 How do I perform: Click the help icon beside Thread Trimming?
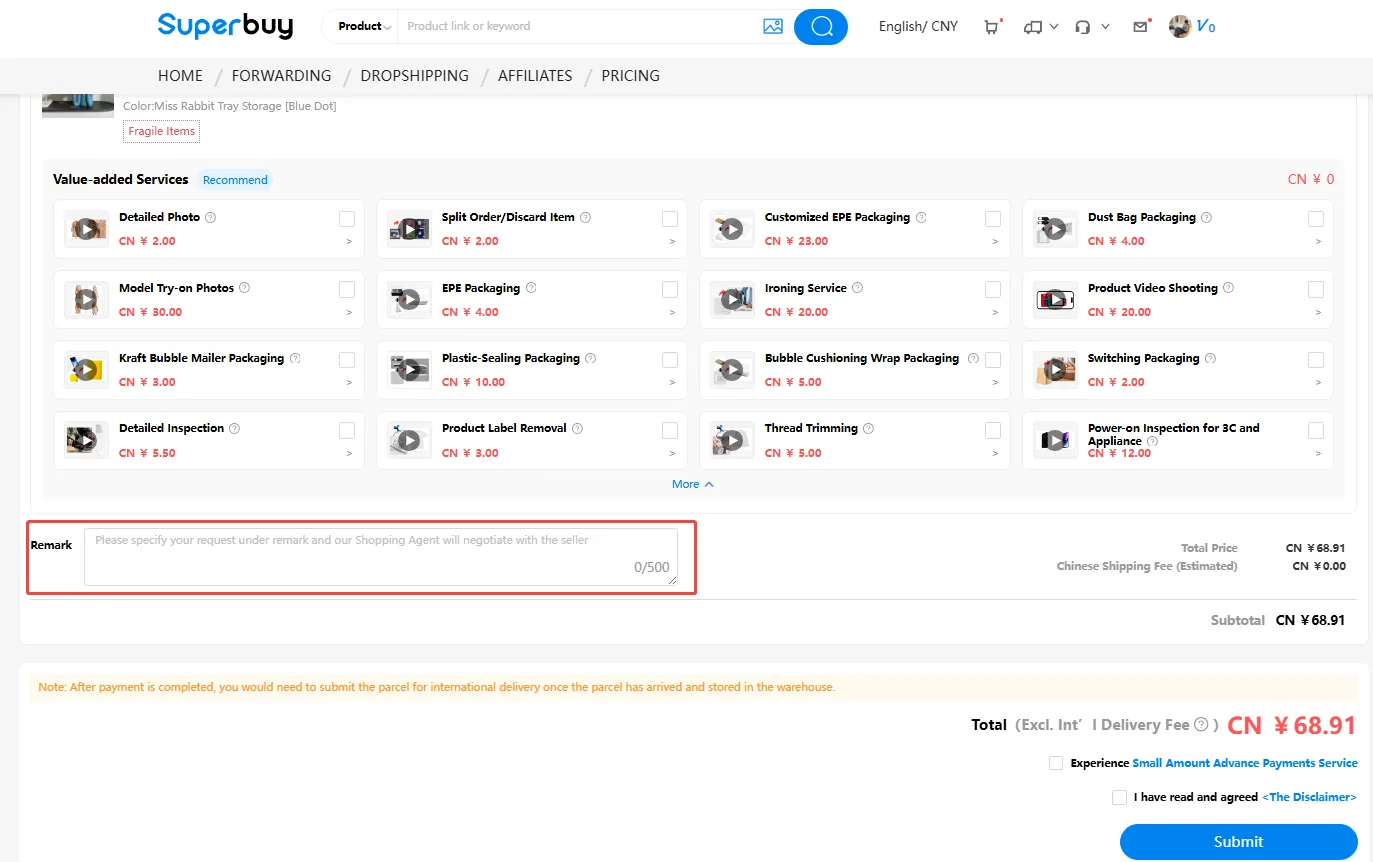868,428
